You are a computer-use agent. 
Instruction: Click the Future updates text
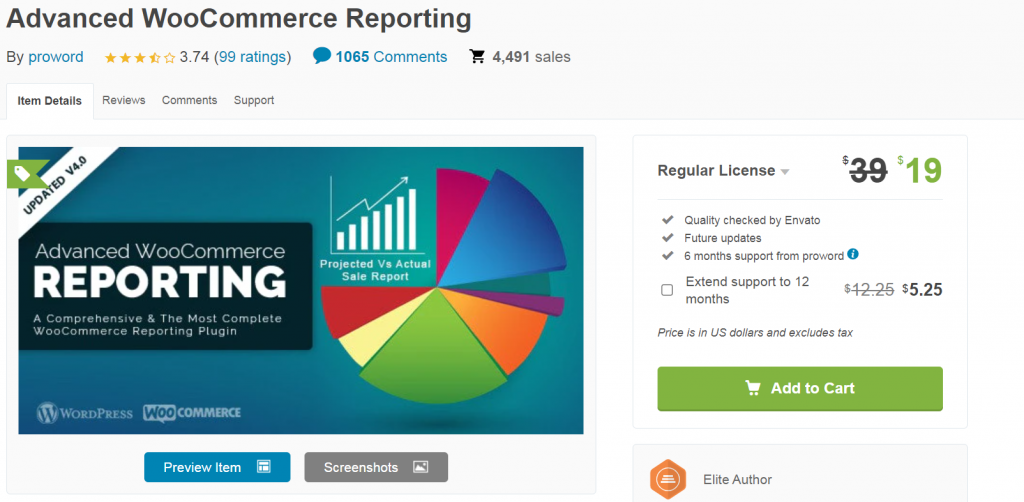tap(723, 238)
